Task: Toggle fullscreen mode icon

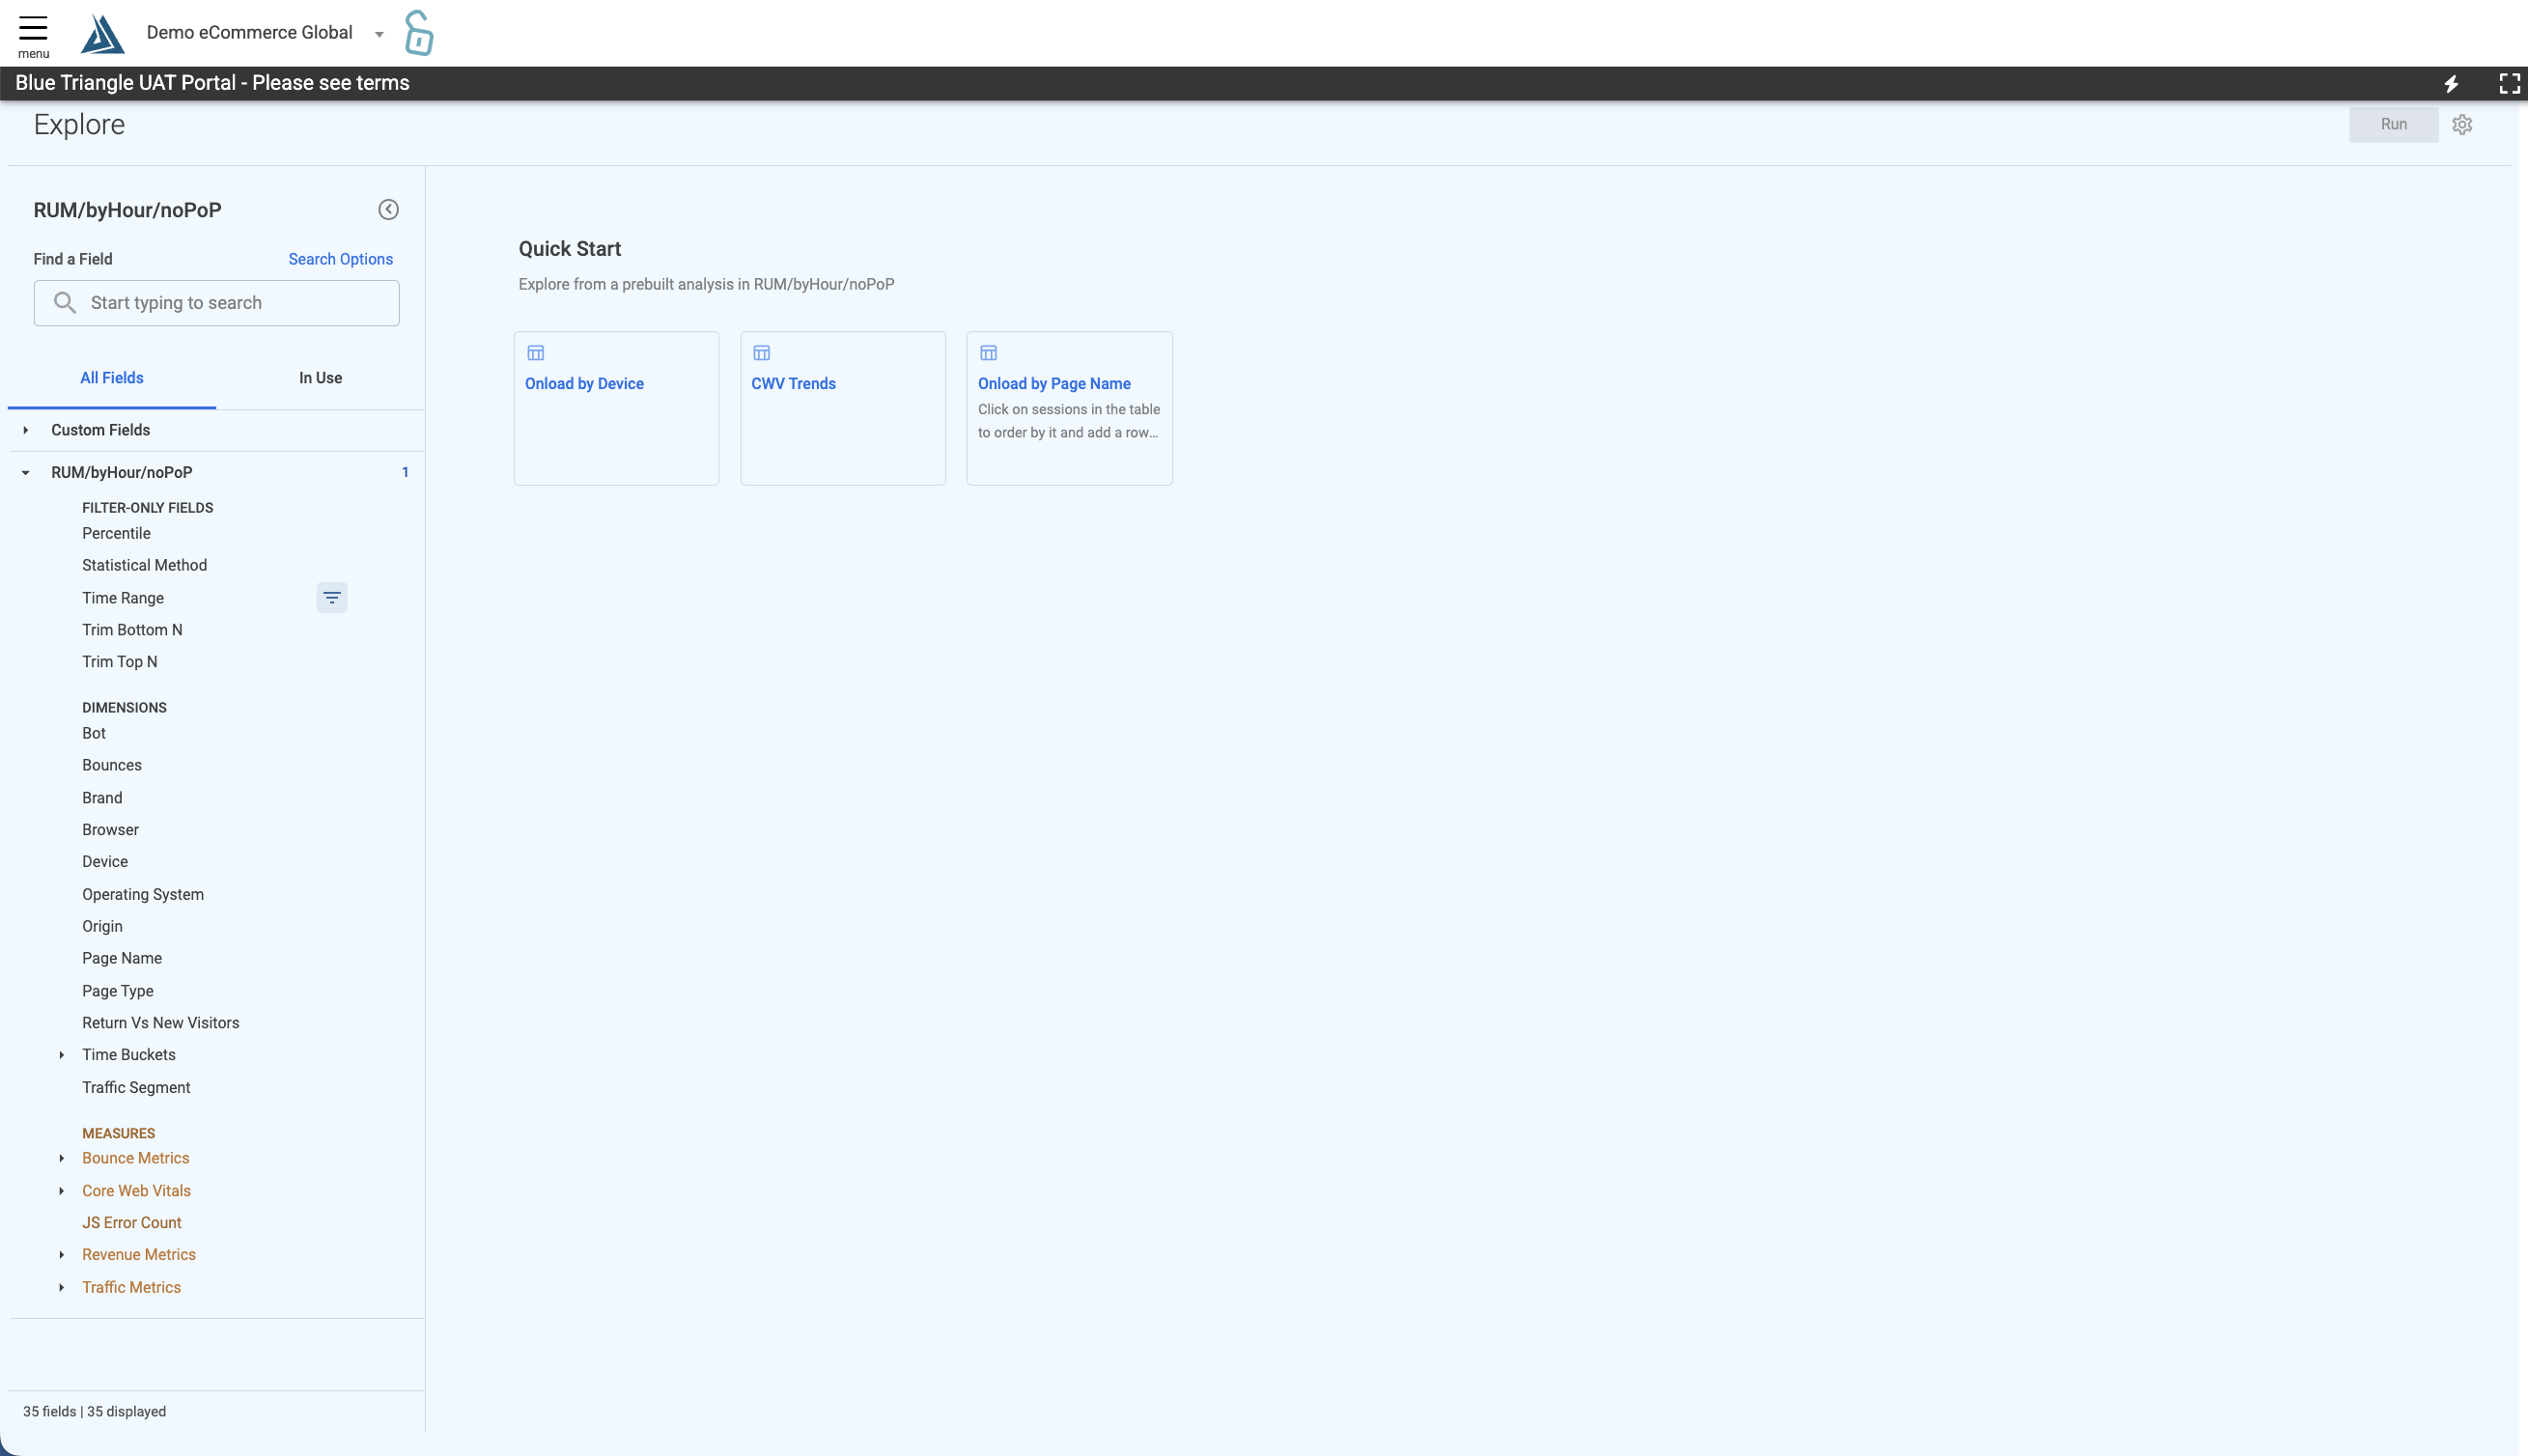Action: [2509, 84]
